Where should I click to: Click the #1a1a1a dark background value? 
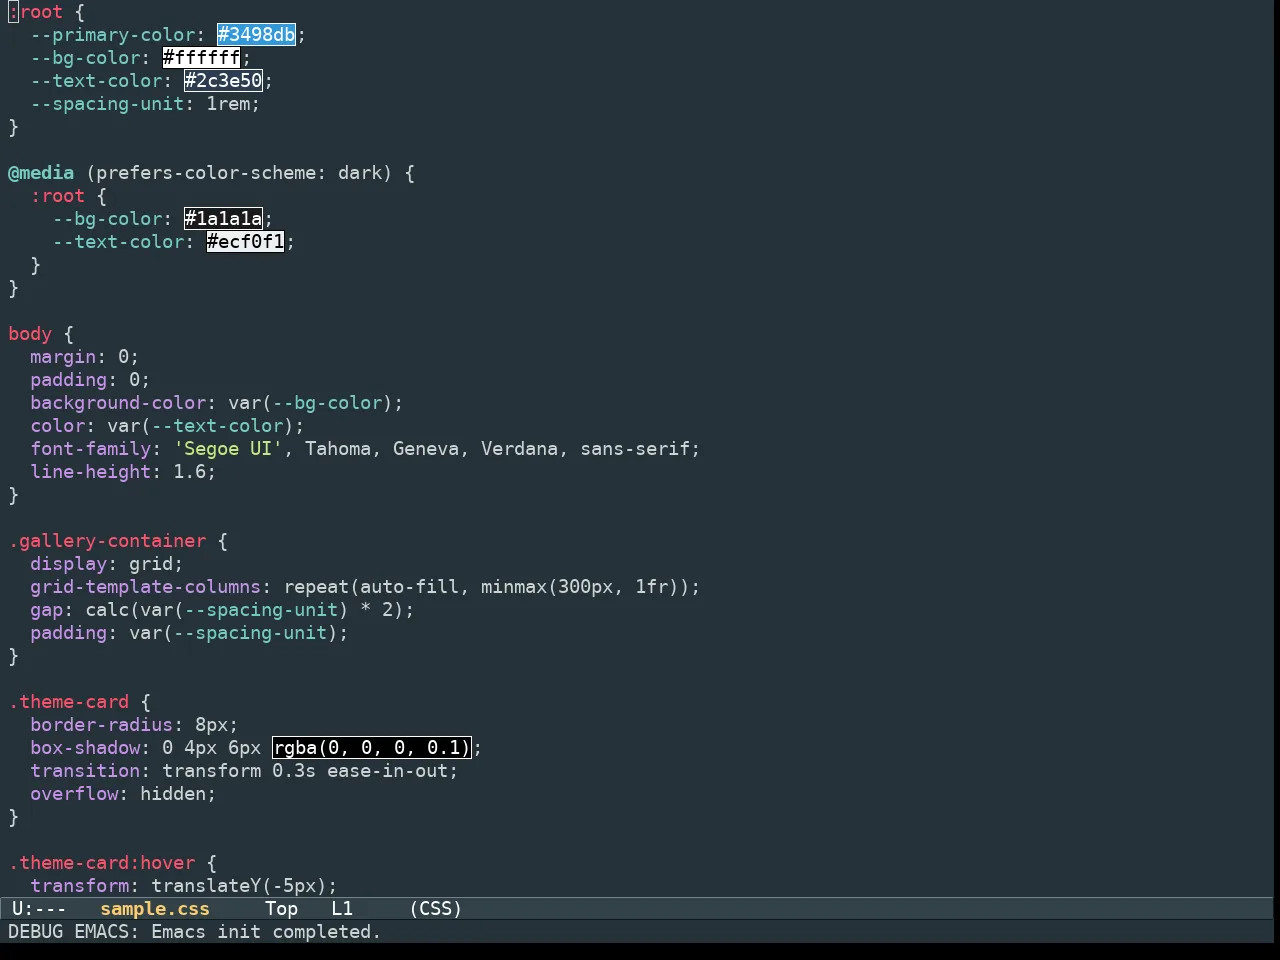(x=223, y=219)
